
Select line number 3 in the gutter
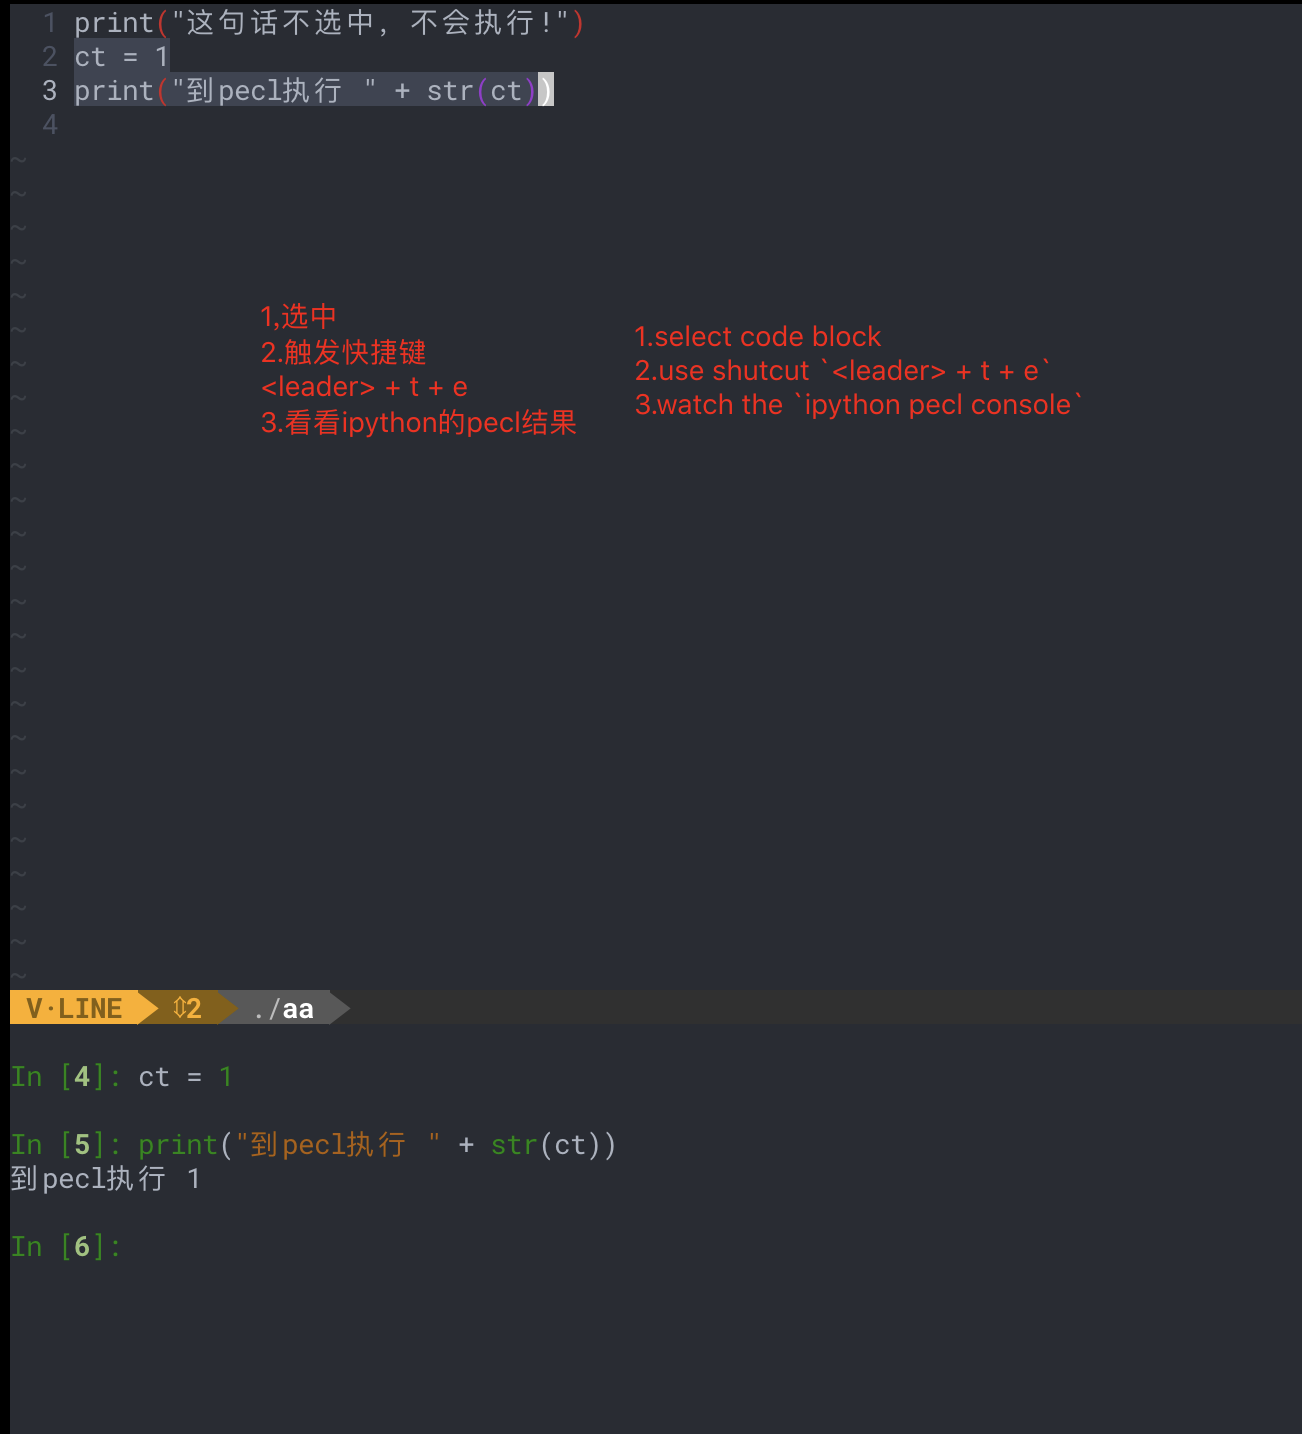[x=48, y=91]
